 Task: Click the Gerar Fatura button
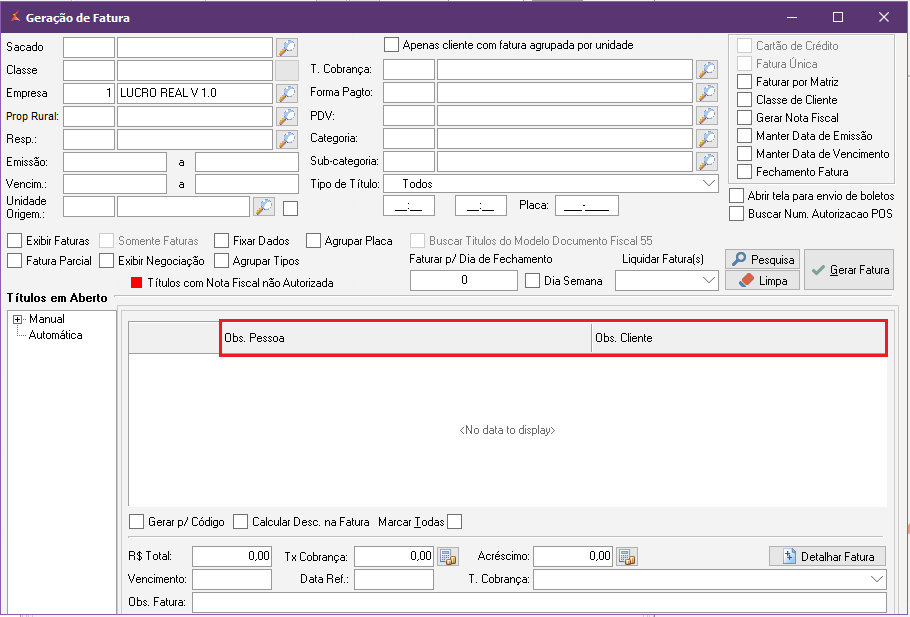coord(849,270)
